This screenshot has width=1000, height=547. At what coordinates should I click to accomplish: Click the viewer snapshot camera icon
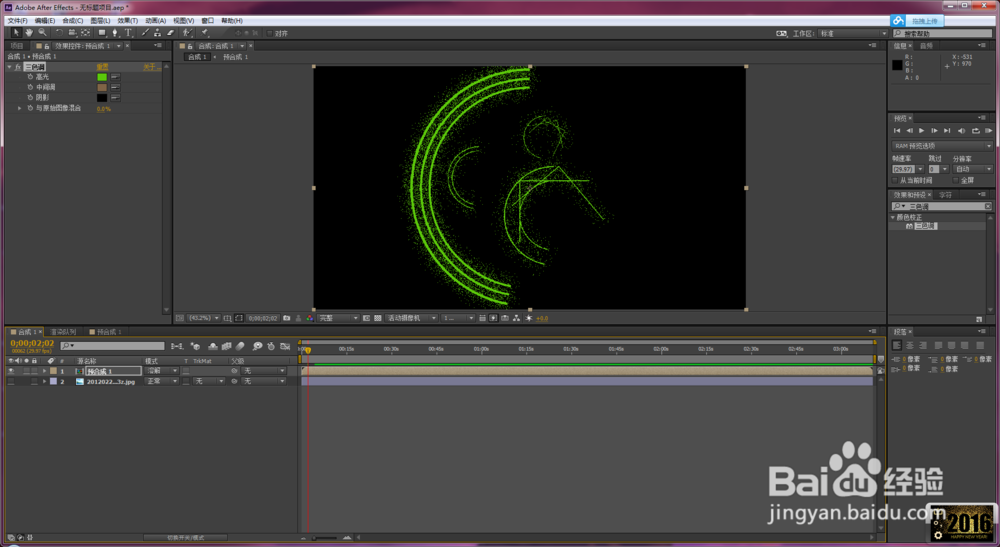click(x=286, y=318)
